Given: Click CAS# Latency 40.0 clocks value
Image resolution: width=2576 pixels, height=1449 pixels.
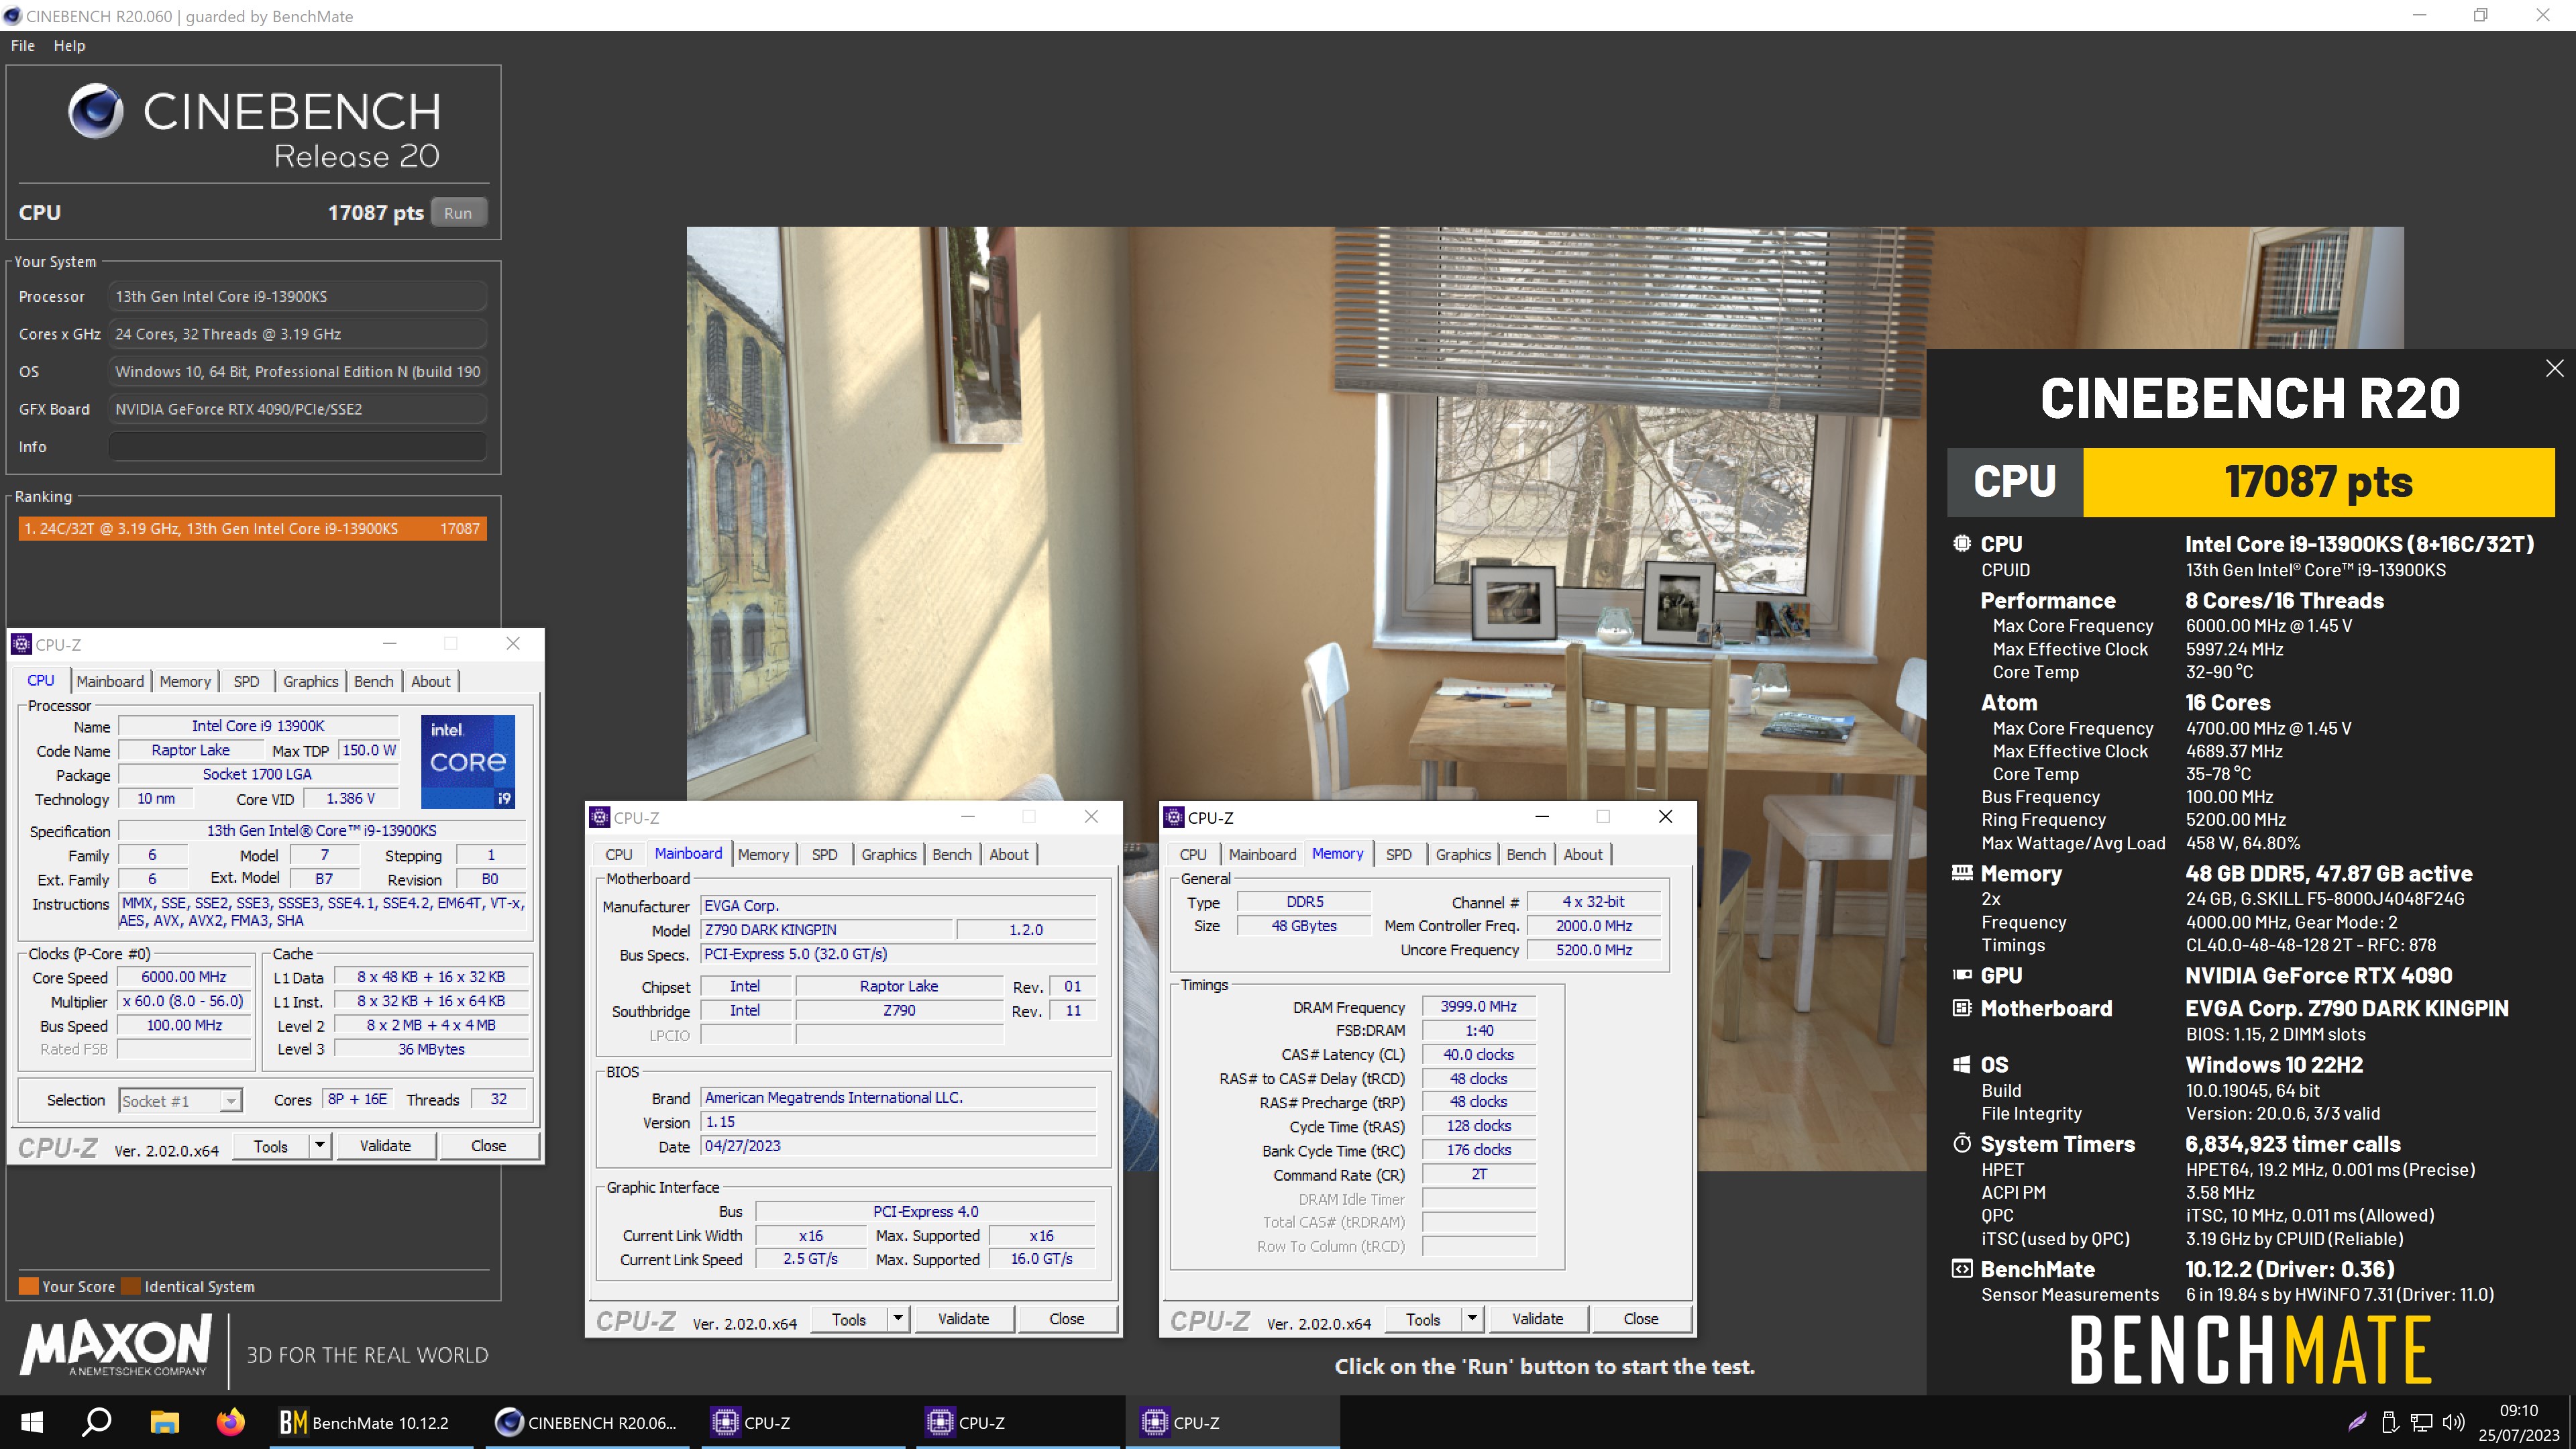Looking at the screenshot, I should [x=1478, y=1054].
